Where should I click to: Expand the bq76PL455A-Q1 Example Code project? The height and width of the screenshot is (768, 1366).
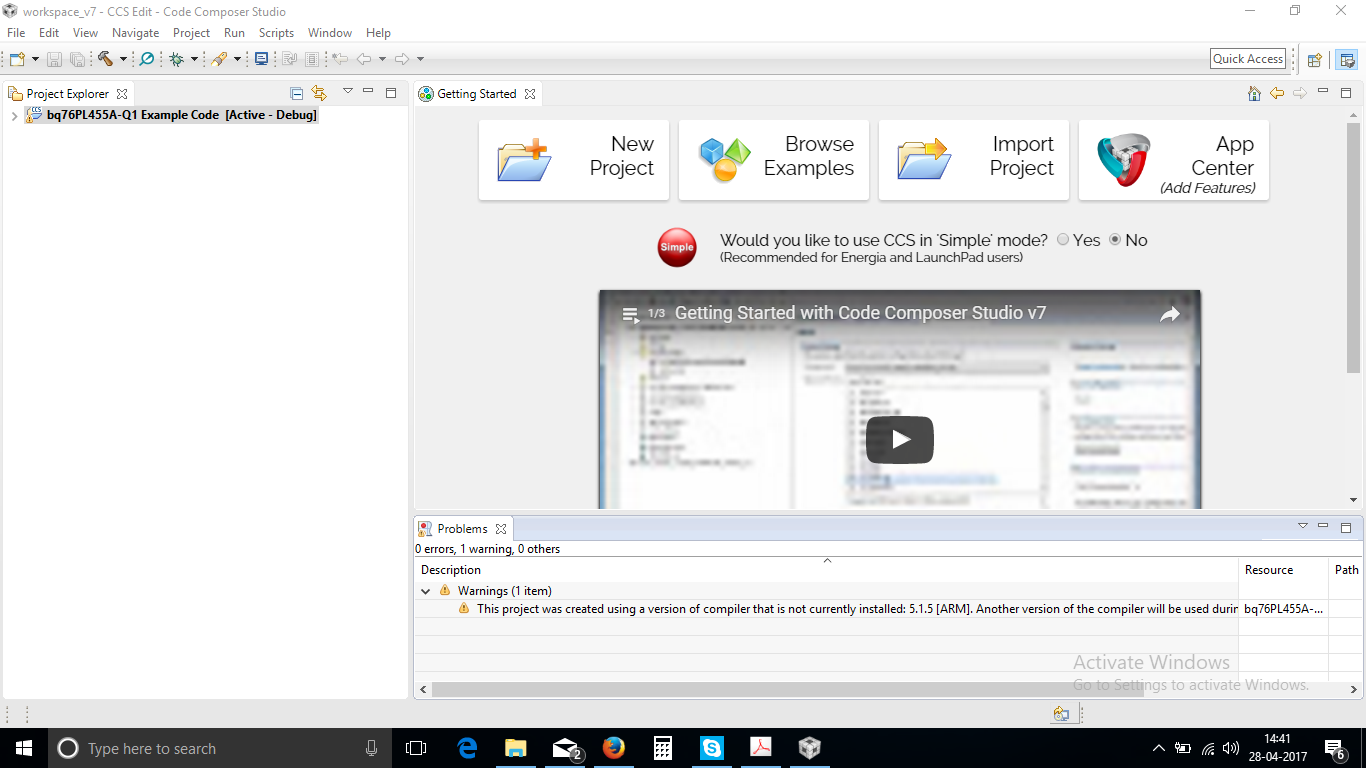tap(13, 115)
